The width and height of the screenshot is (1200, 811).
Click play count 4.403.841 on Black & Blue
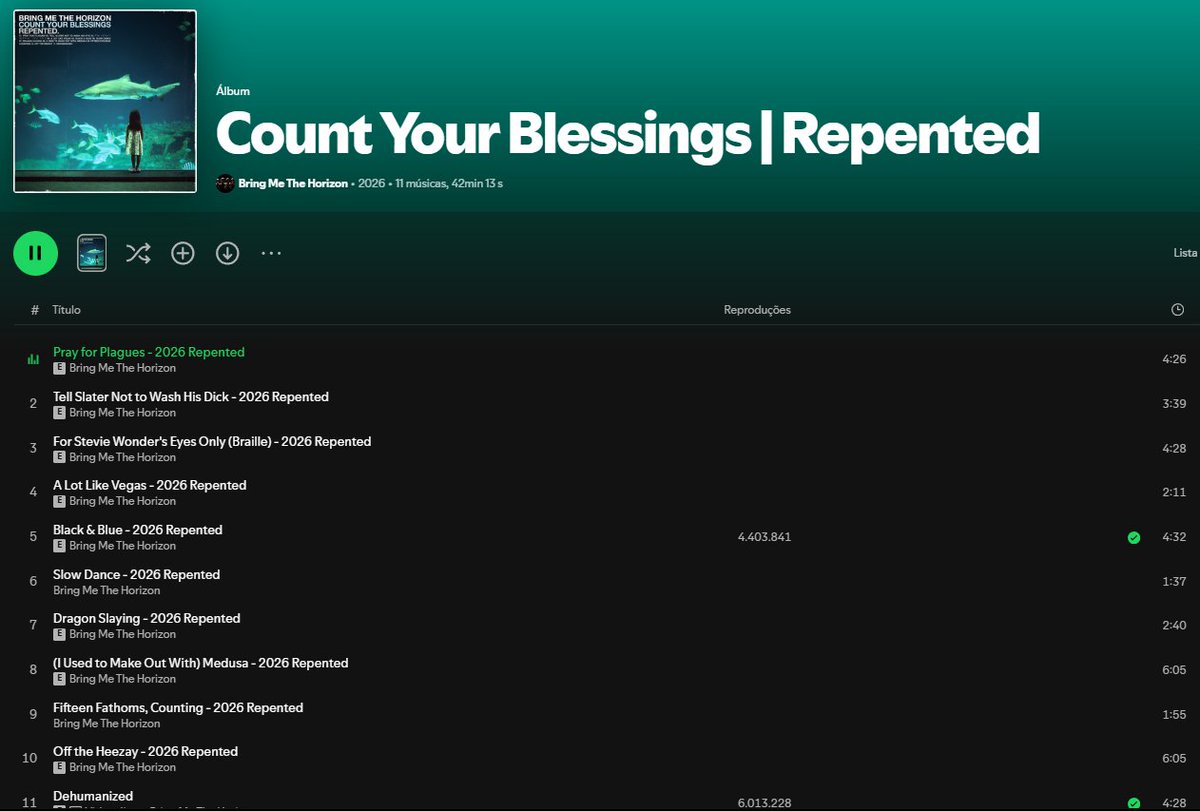[764, 537]
